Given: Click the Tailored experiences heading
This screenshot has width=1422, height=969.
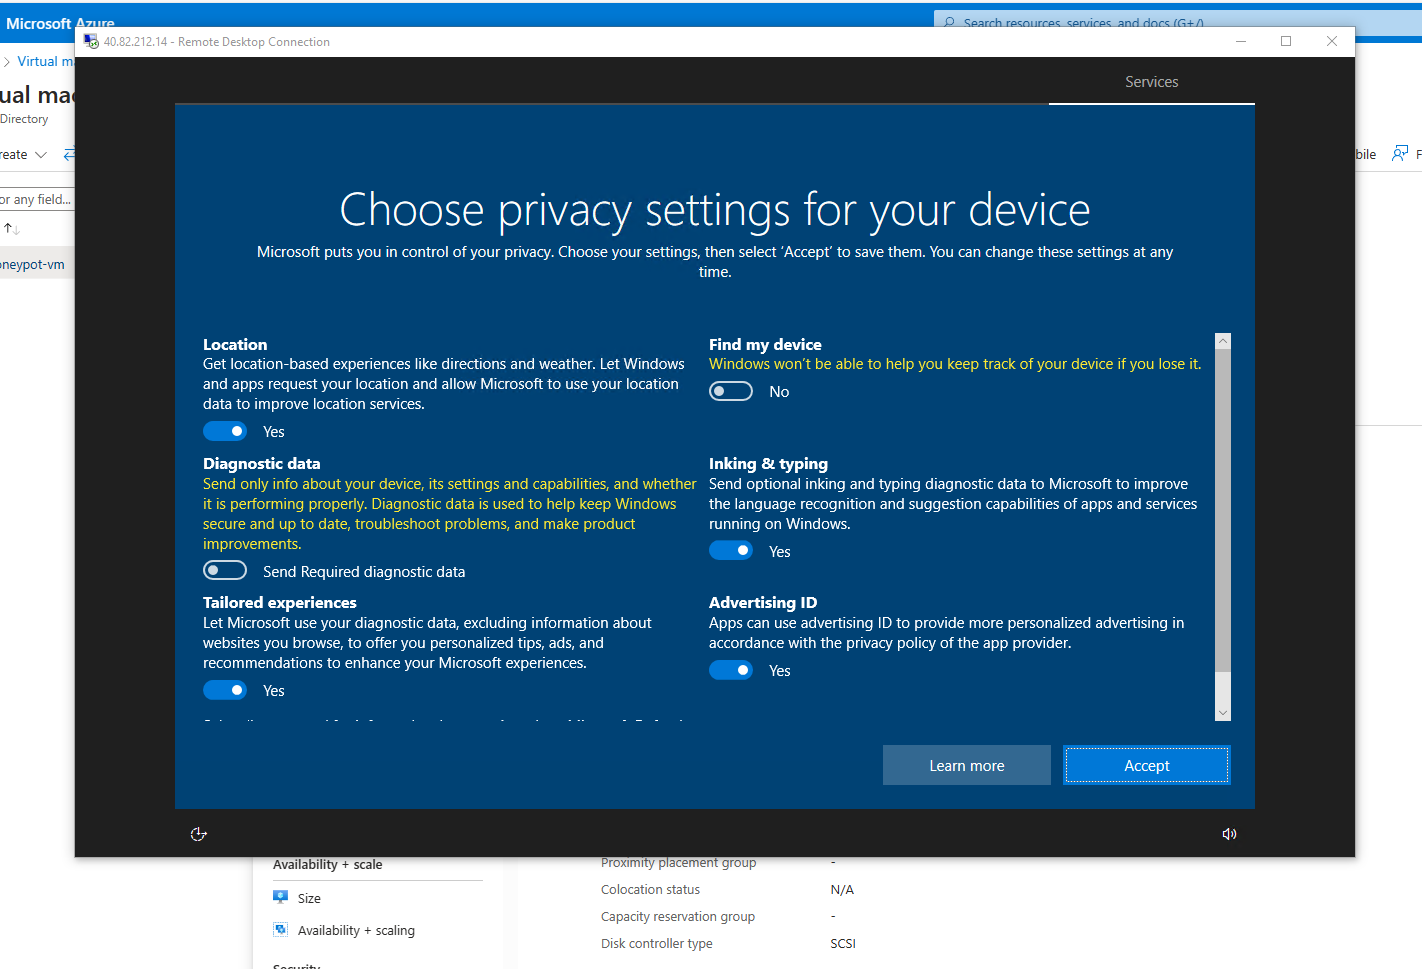Looking at the screenshot, I should point(279,602).
